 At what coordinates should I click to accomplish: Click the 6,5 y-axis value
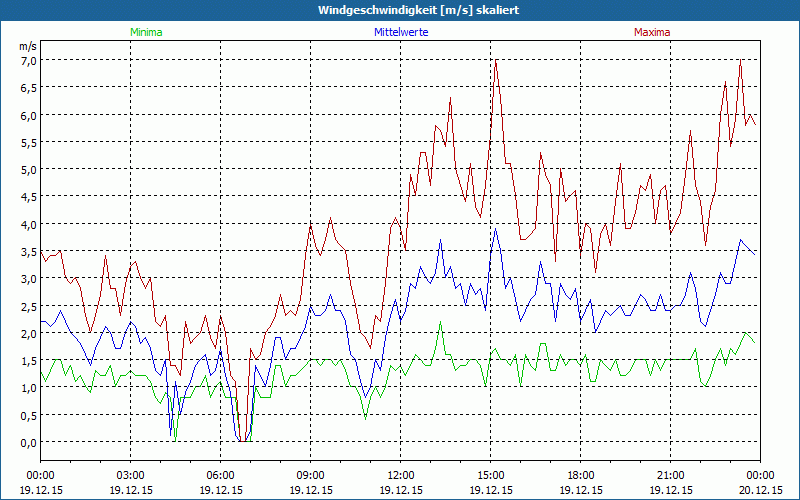tap(29, 88)
